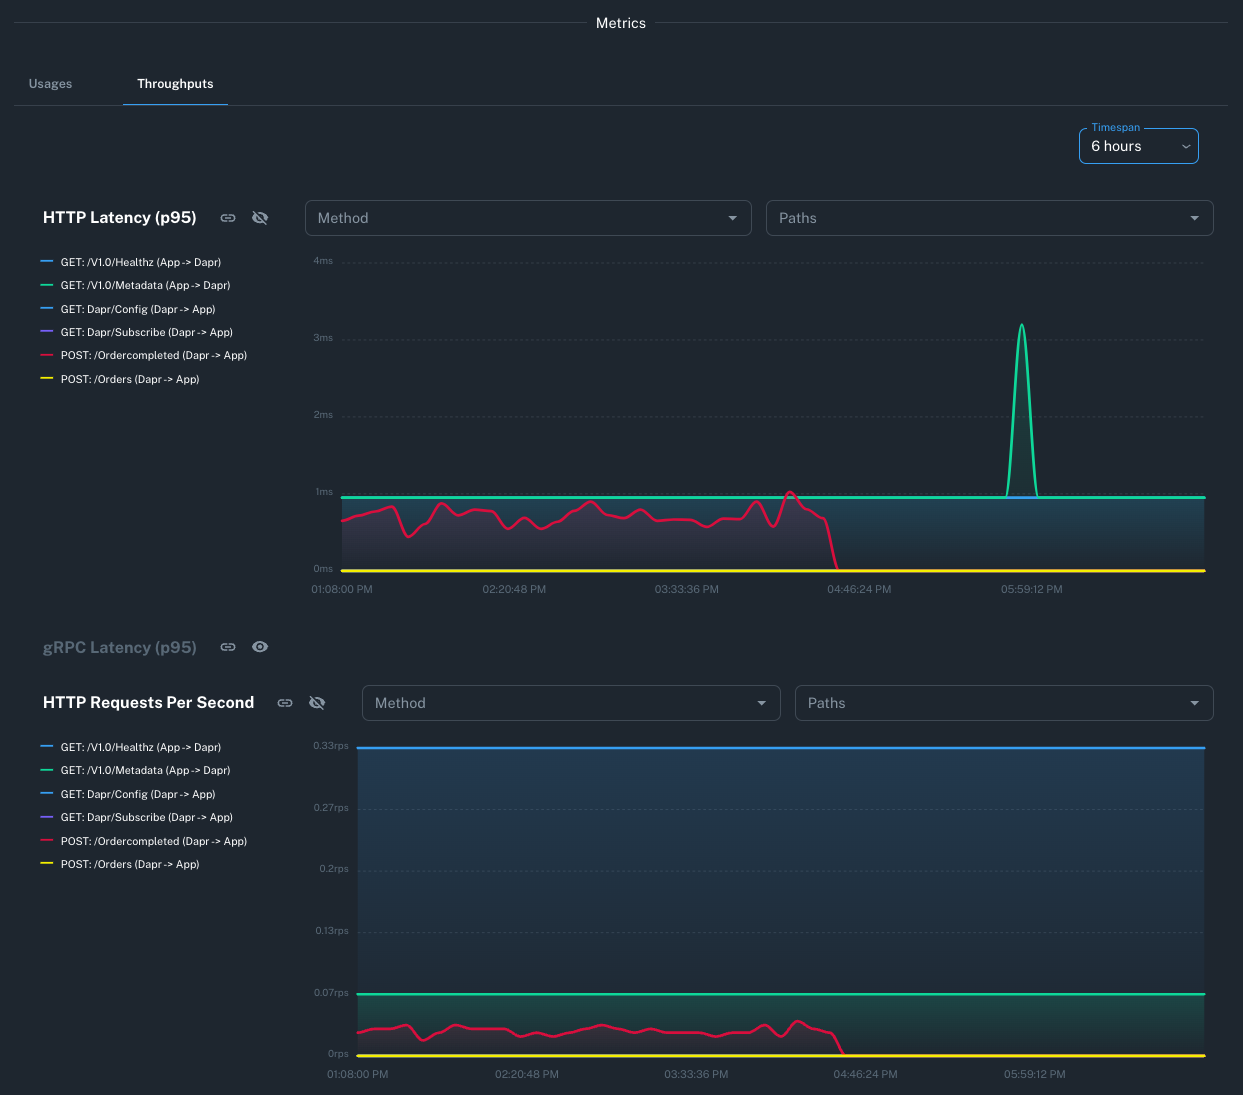
Task: Hide the HTTP Latency (p95) chart
Action: pos(260,218)
